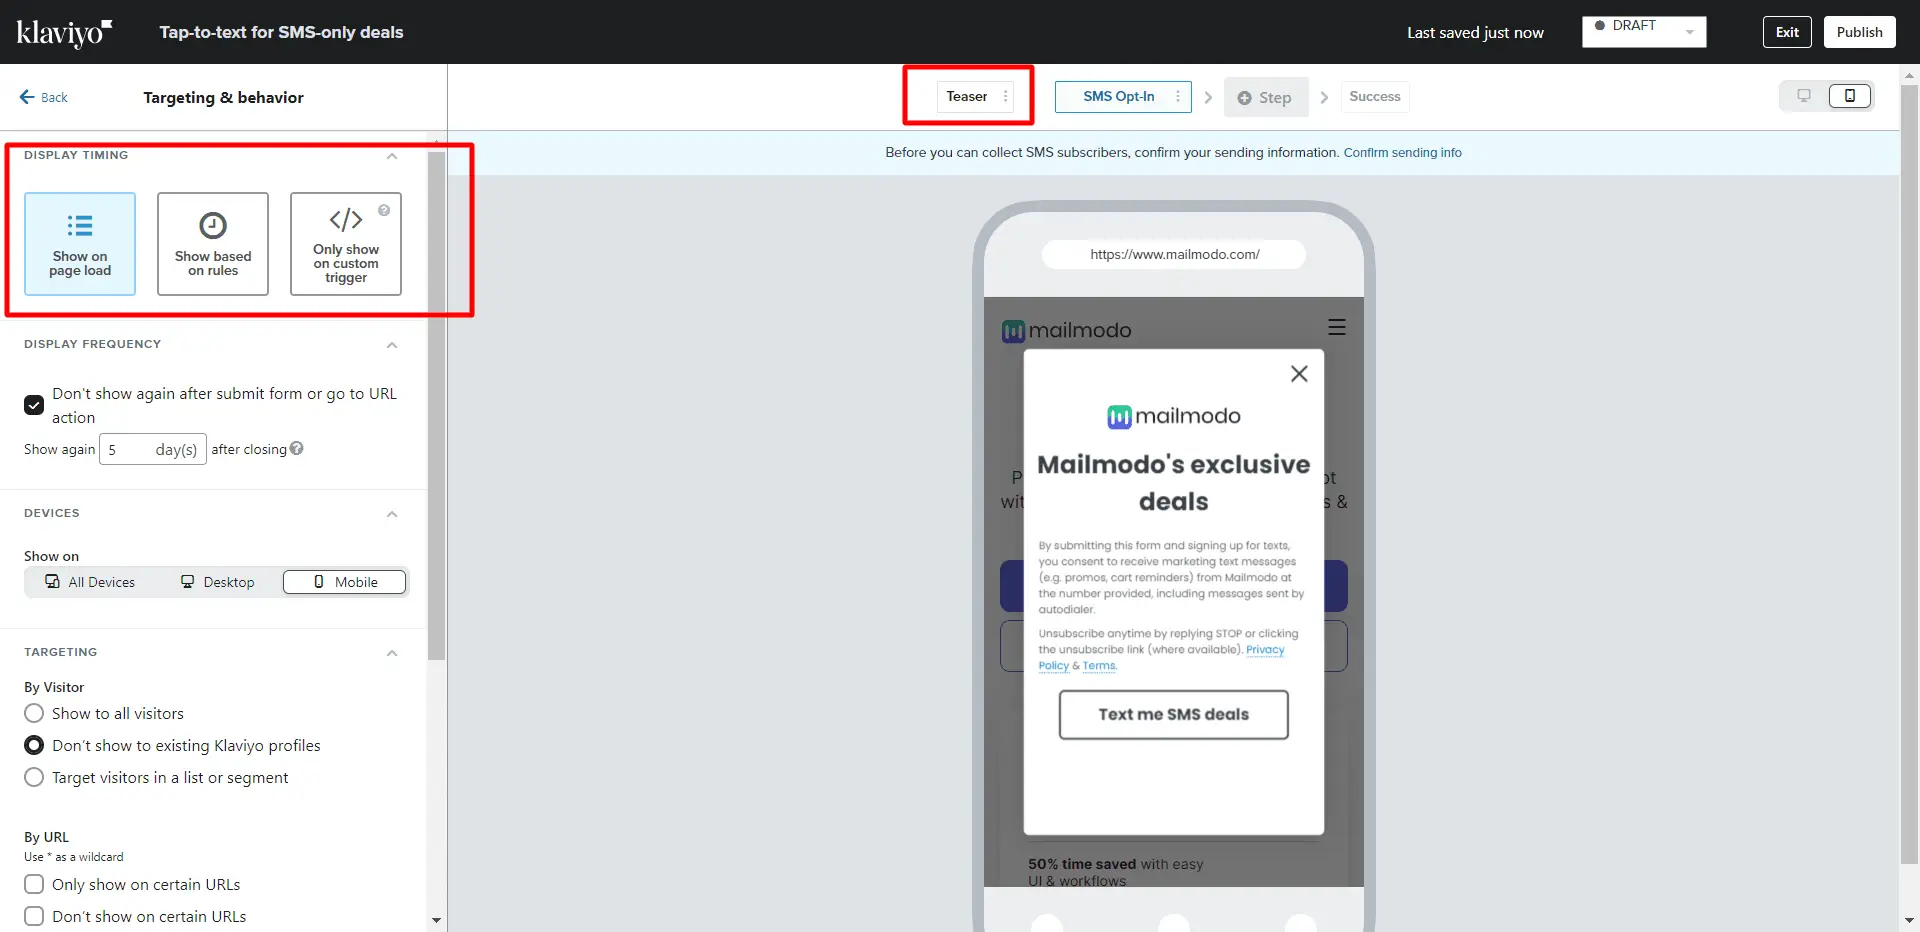Open the DRAFT status dropdown
The width and height of the screenshot is (1920, 932).
(1644, 32)
